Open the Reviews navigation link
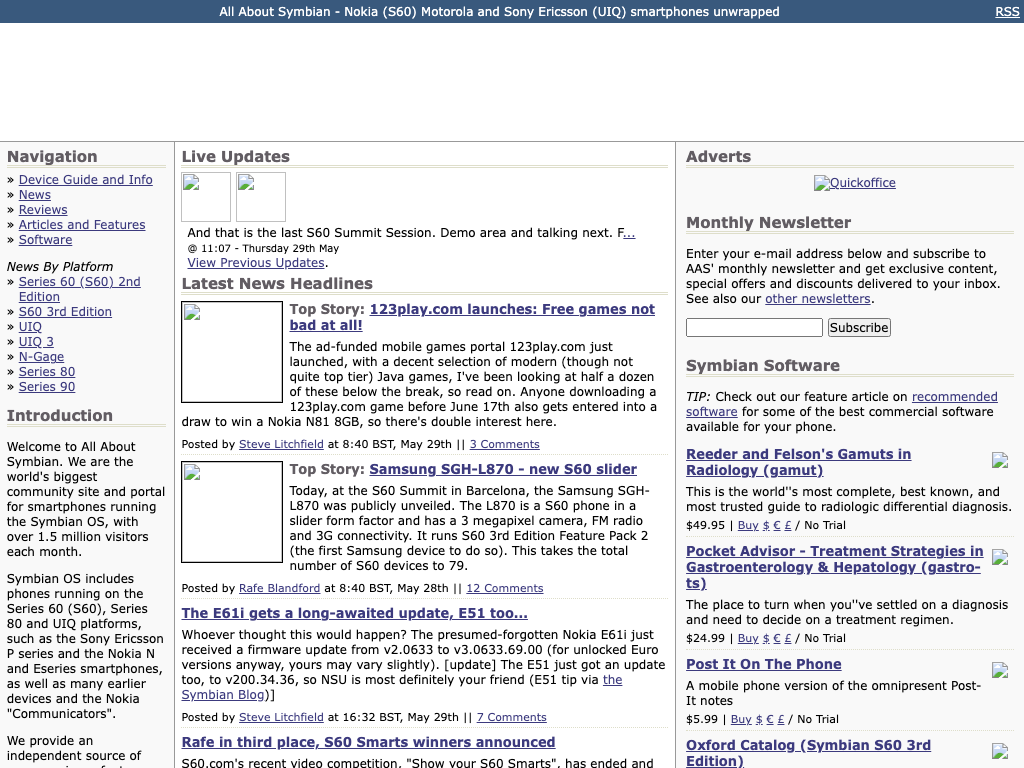Image resolution: width=1024 pixels, height=768 pixels. click(x=43, y=210)
